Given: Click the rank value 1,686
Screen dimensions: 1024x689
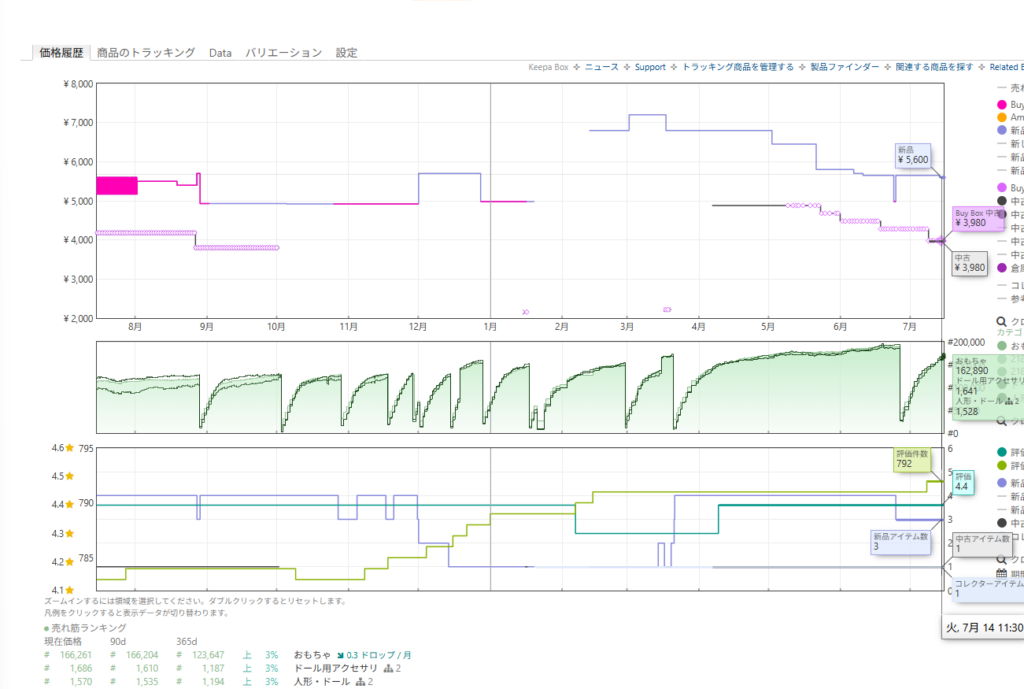Looking at the screenshot, I should (80, 668).
